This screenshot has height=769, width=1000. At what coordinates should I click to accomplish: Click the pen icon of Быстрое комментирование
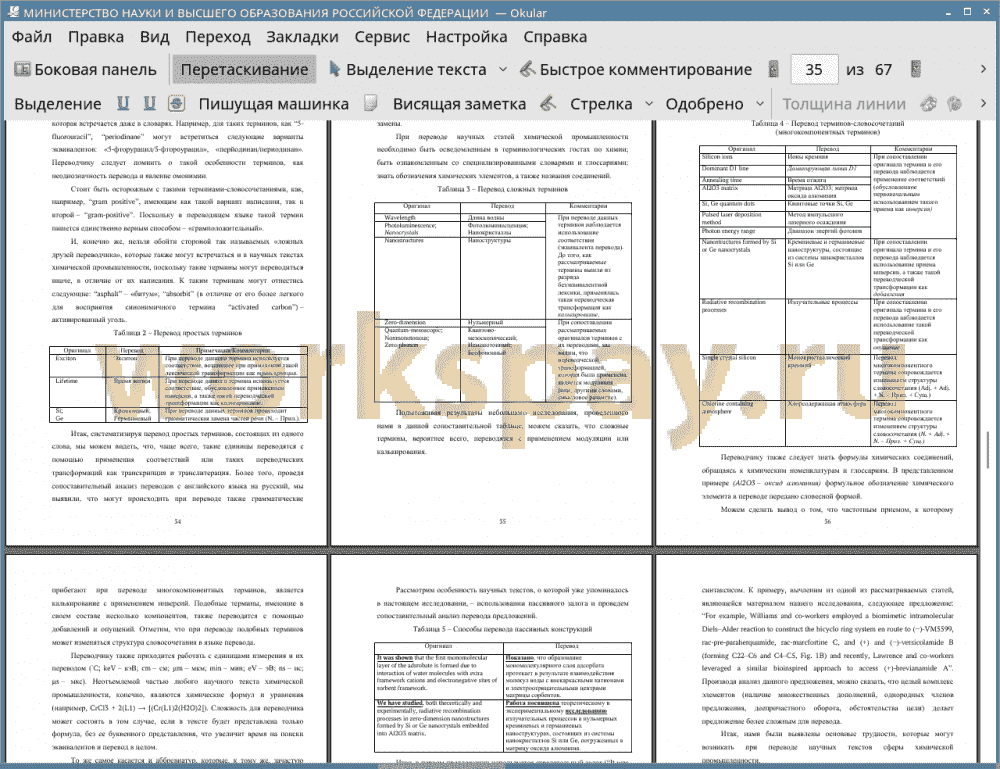[x=527, y=69]
